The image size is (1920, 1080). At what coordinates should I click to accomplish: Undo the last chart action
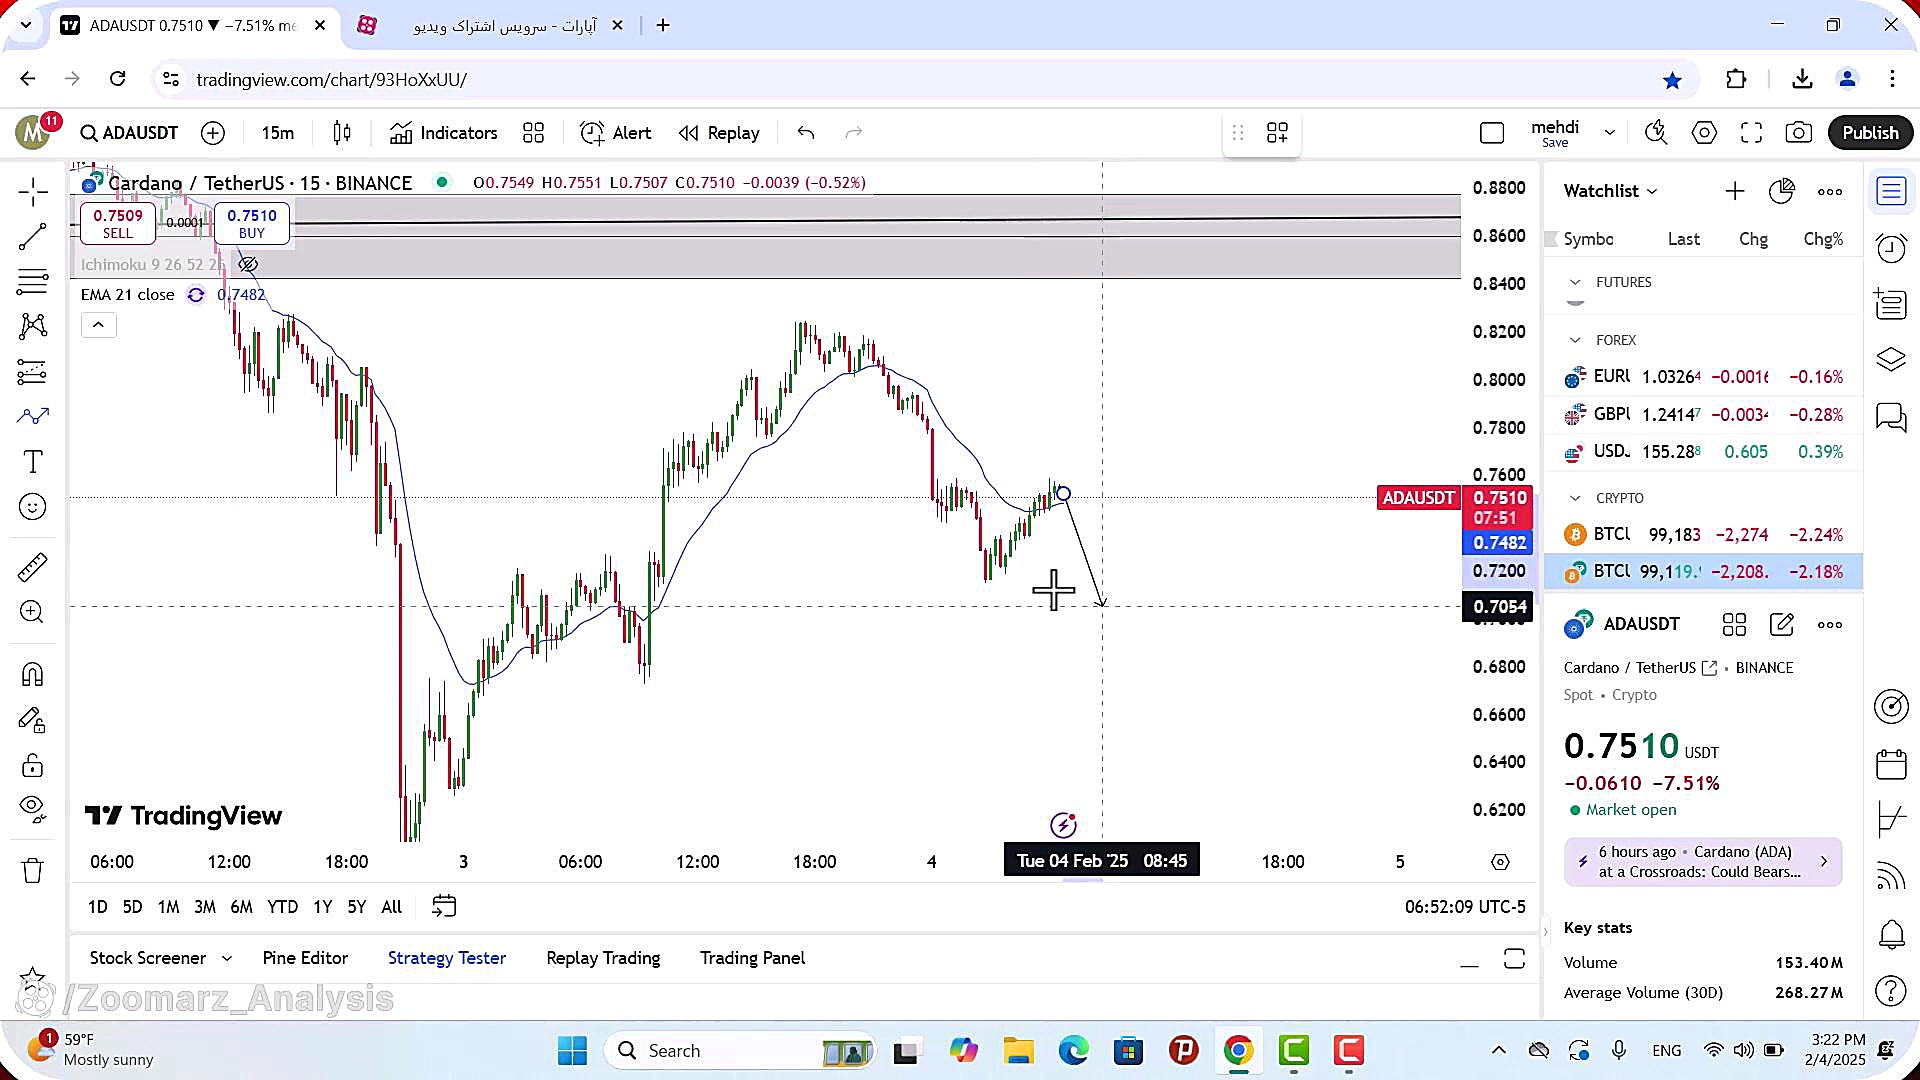[x=806, y=133]
